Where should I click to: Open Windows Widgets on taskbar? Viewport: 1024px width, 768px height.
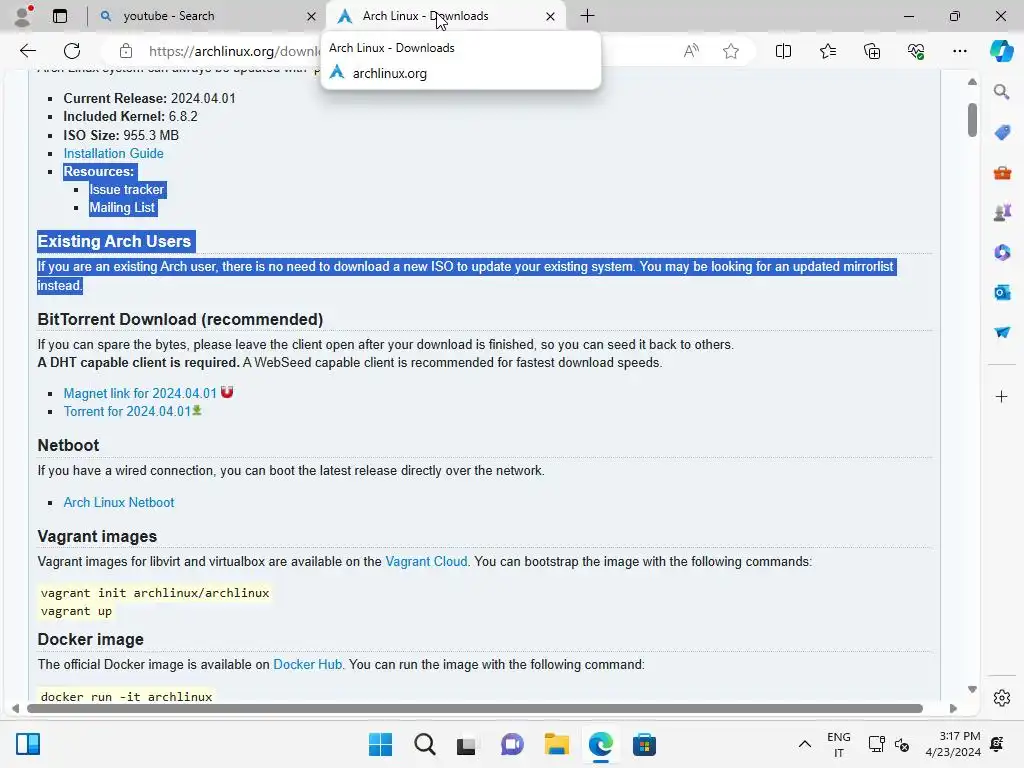point(28,744)
